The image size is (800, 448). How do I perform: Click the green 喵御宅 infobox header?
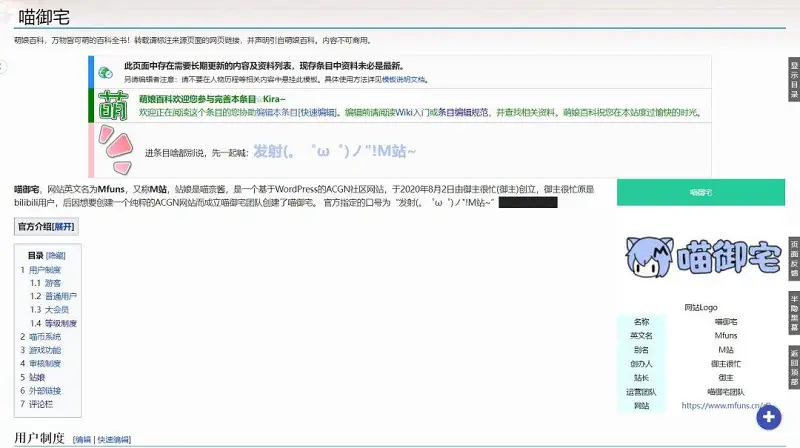tap(701, 192)
